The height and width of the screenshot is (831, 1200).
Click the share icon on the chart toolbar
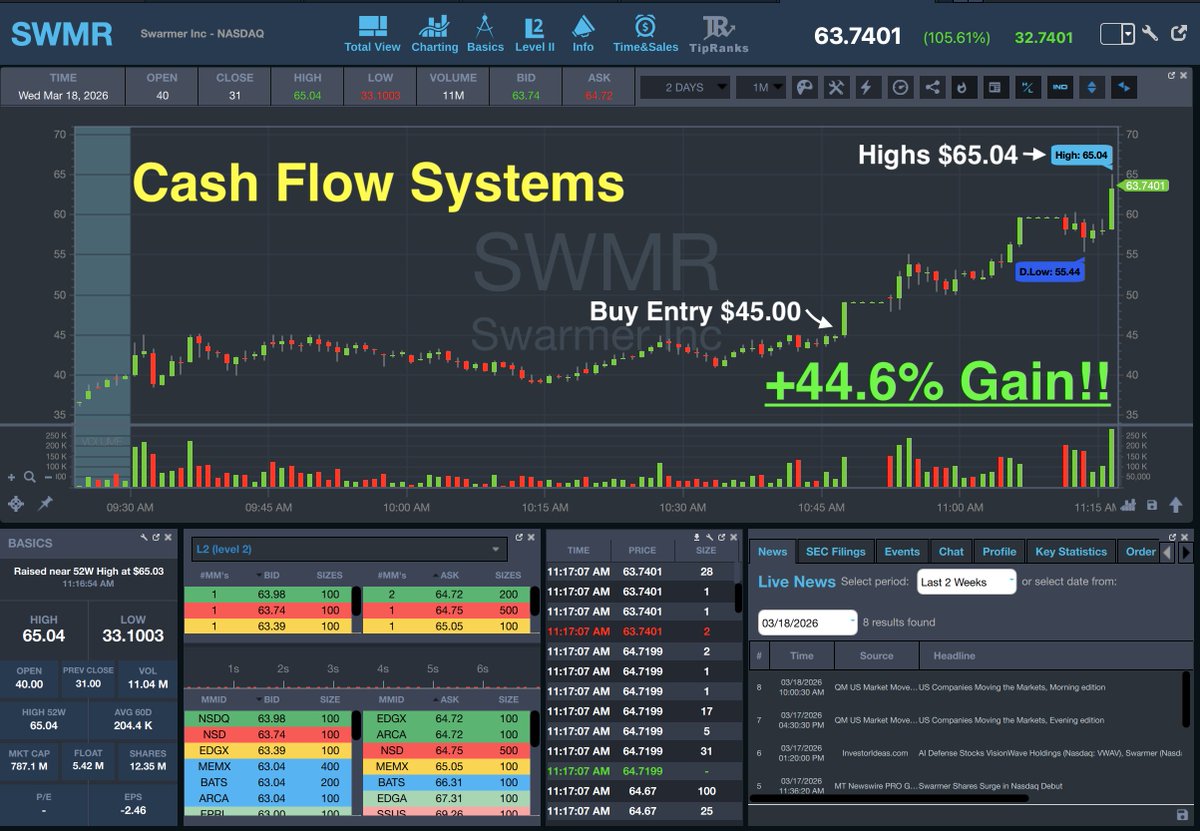(932, 87)
